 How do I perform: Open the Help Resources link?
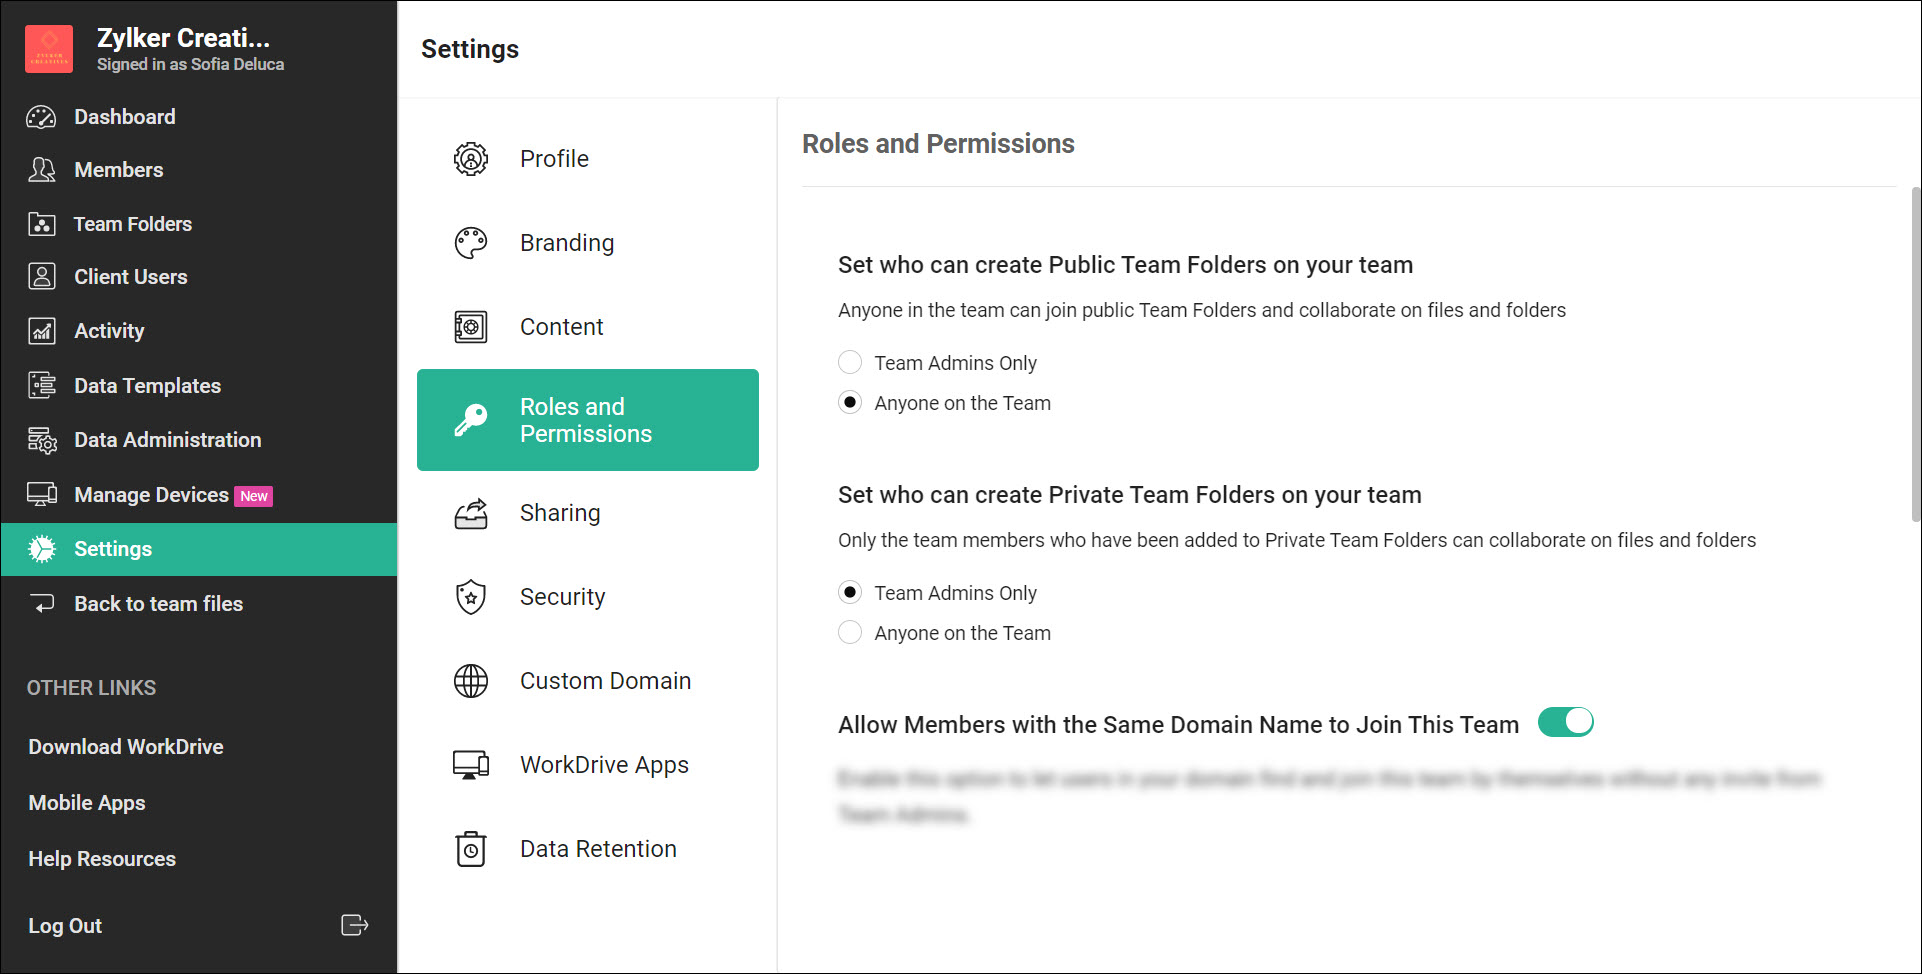click(x=102, y=859)
